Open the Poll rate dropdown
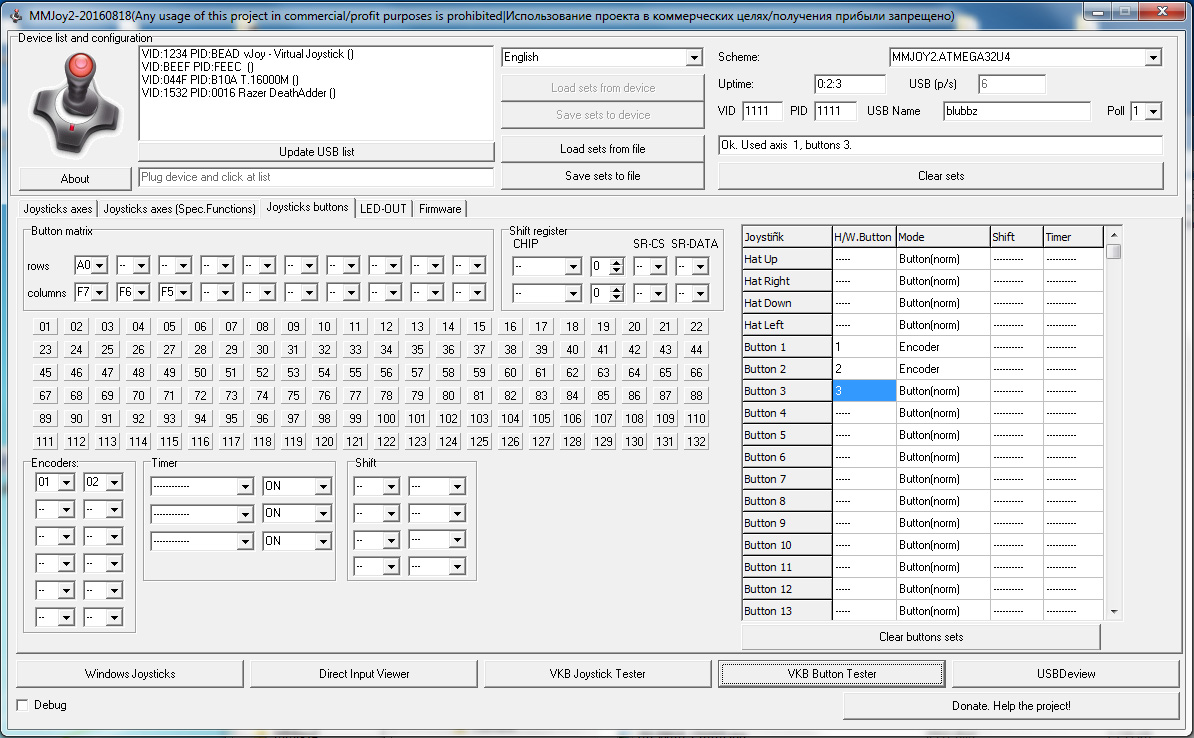 1153,111
